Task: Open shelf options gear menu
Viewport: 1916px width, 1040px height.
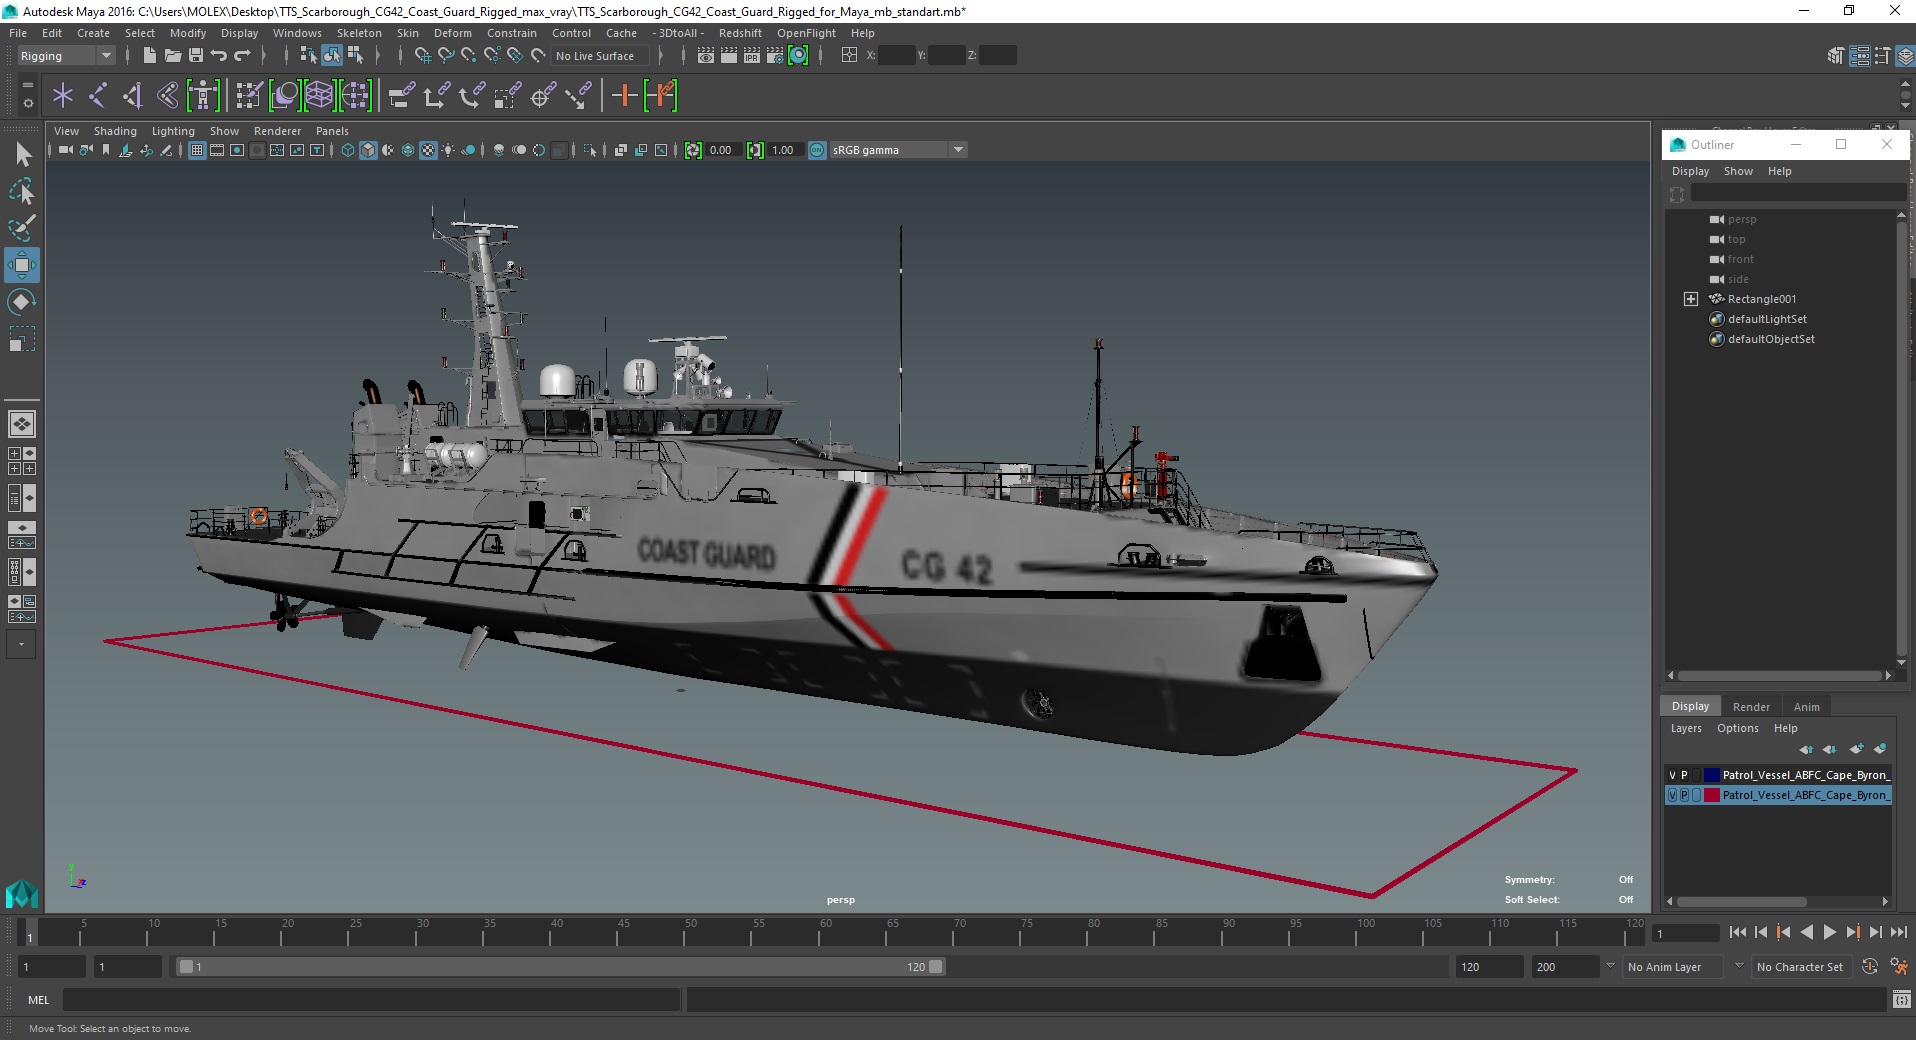Action: click(x=27, y=102)
